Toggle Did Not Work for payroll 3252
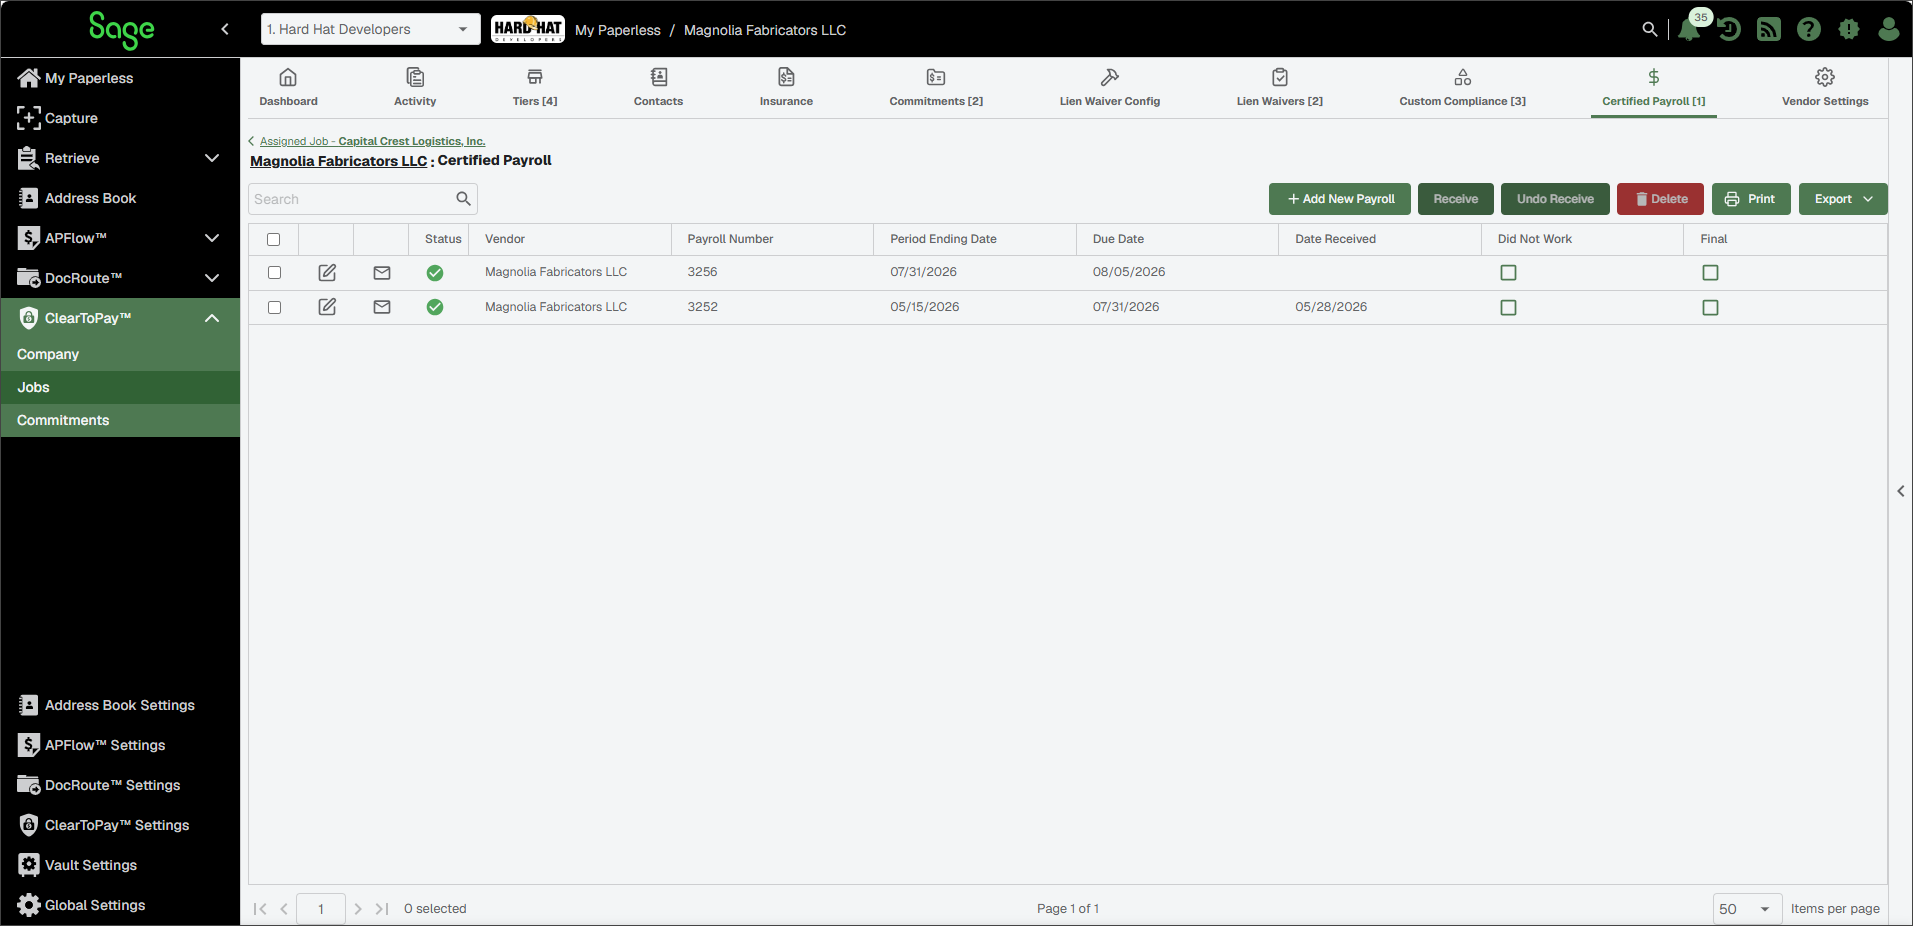1913x926 pixels. [x=1508, y=307]
